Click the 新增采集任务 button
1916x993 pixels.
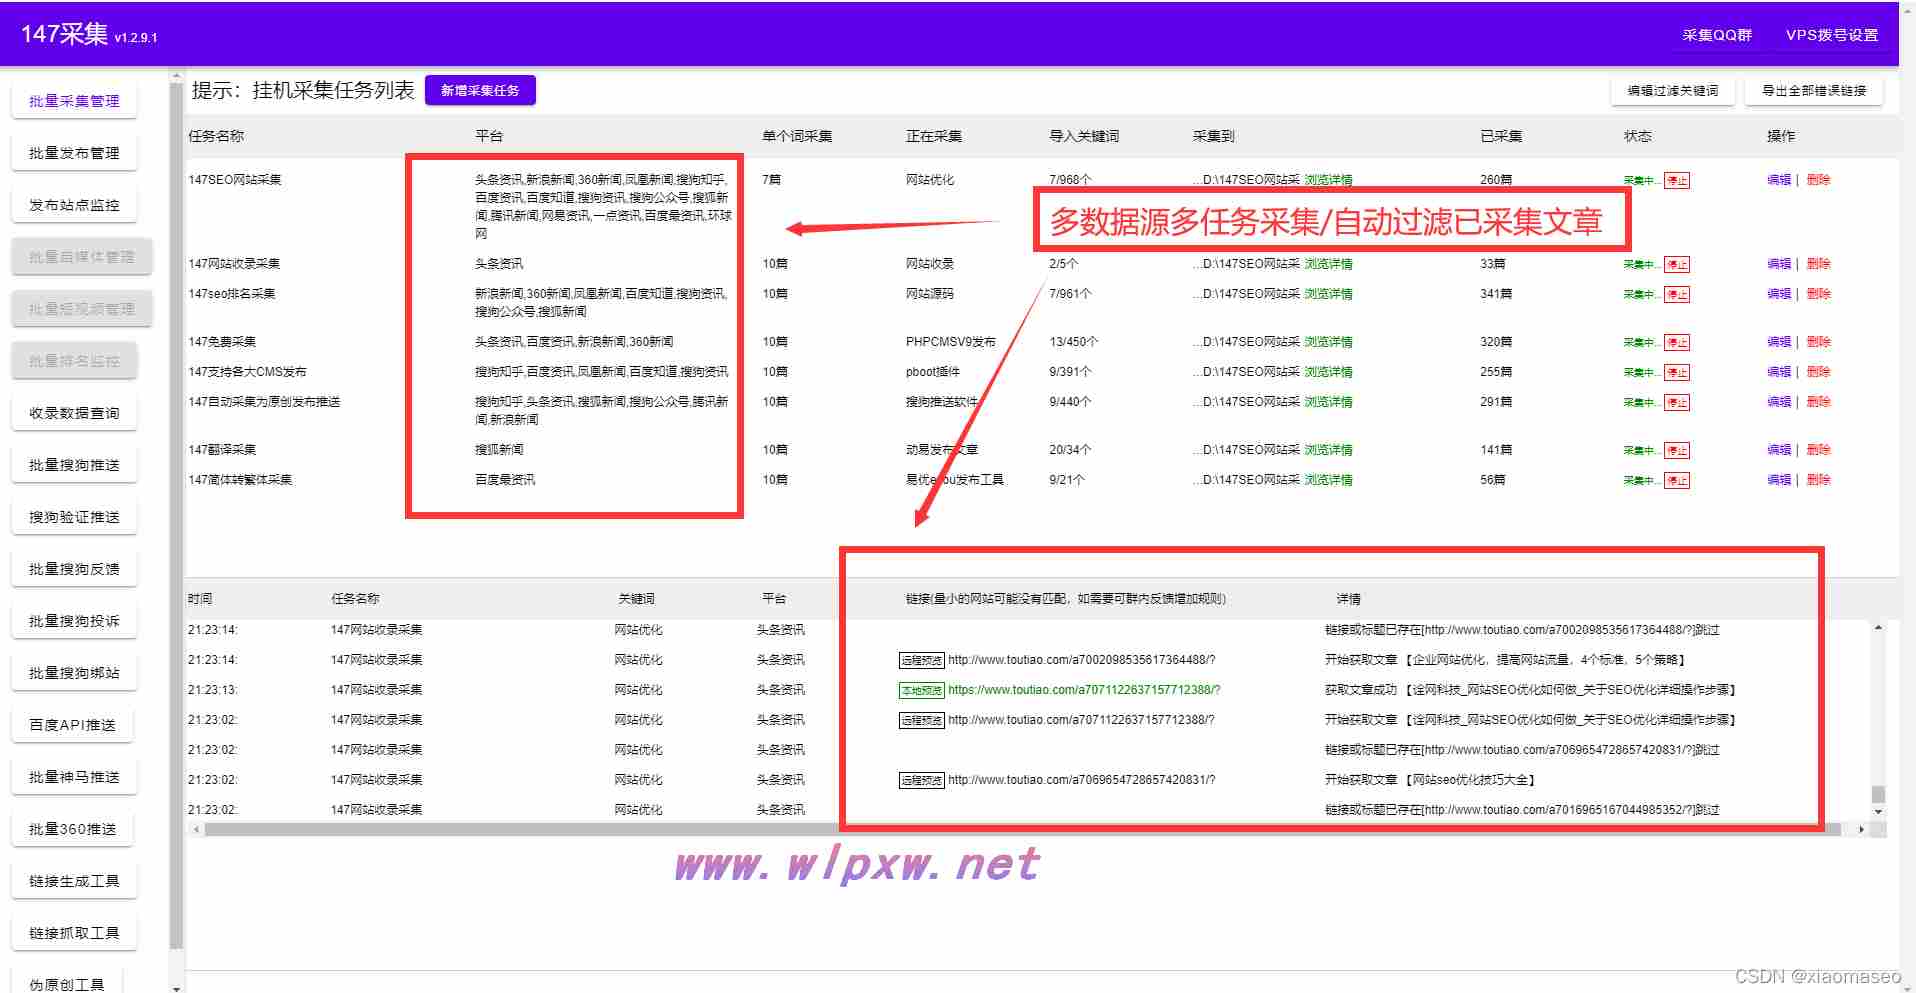pos(480,90)
